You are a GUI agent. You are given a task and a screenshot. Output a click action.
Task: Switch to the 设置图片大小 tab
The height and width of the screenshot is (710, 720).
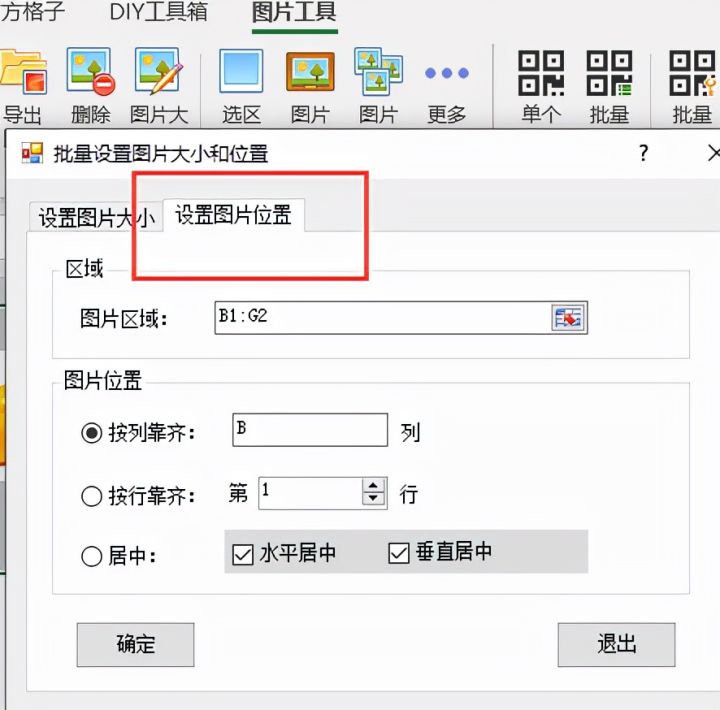click(x=95, y=217)
